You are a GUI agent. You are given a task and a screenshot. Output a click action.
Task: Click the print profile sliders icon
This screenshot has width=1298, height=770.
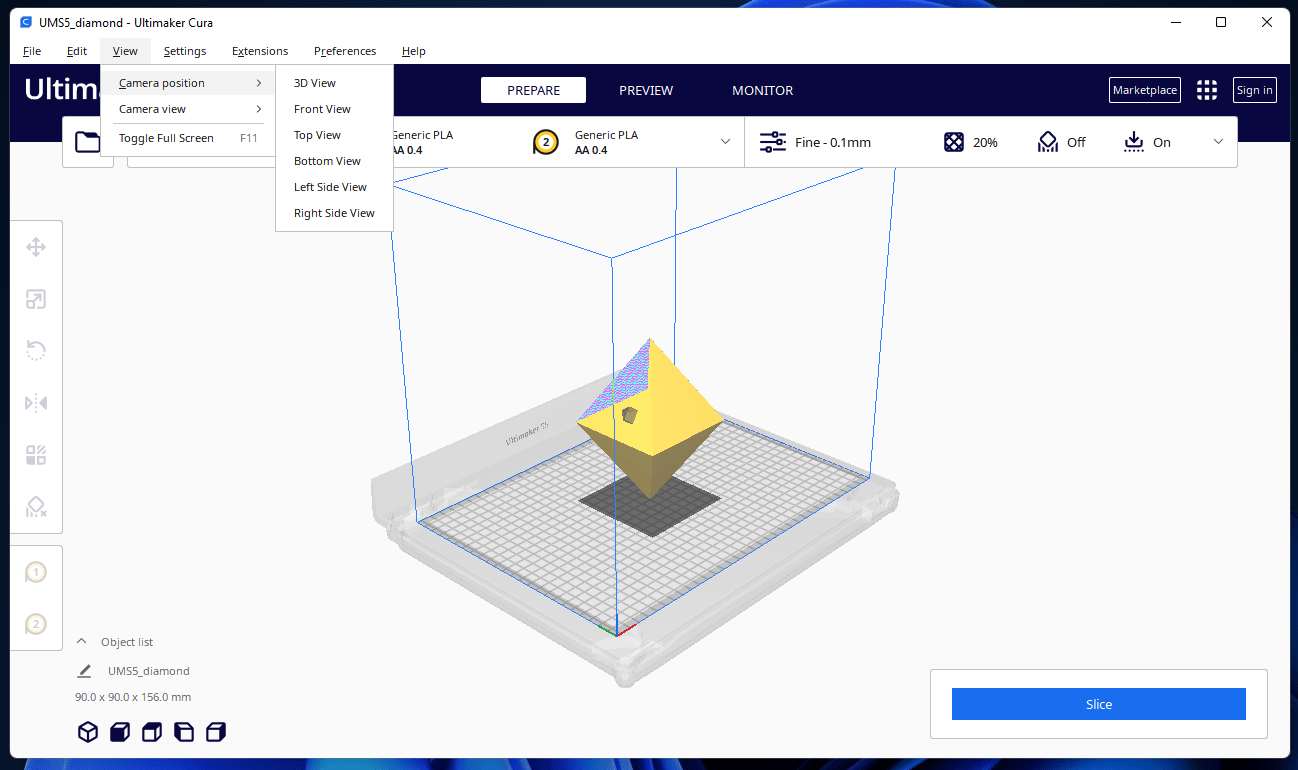click(x=773, y=142)
